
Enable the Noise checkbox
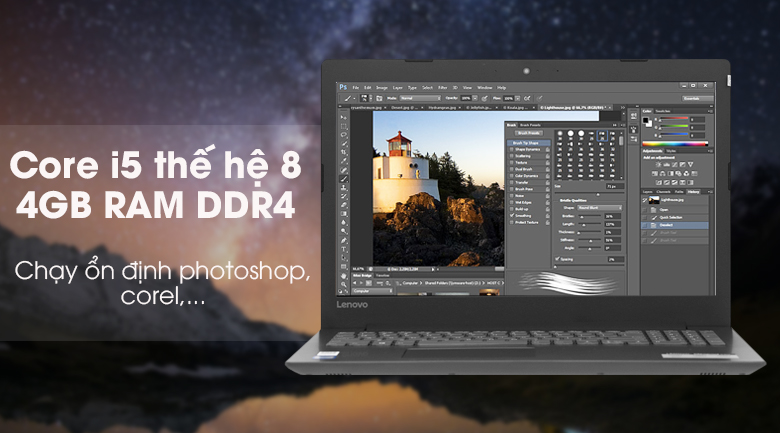(511, 196)
